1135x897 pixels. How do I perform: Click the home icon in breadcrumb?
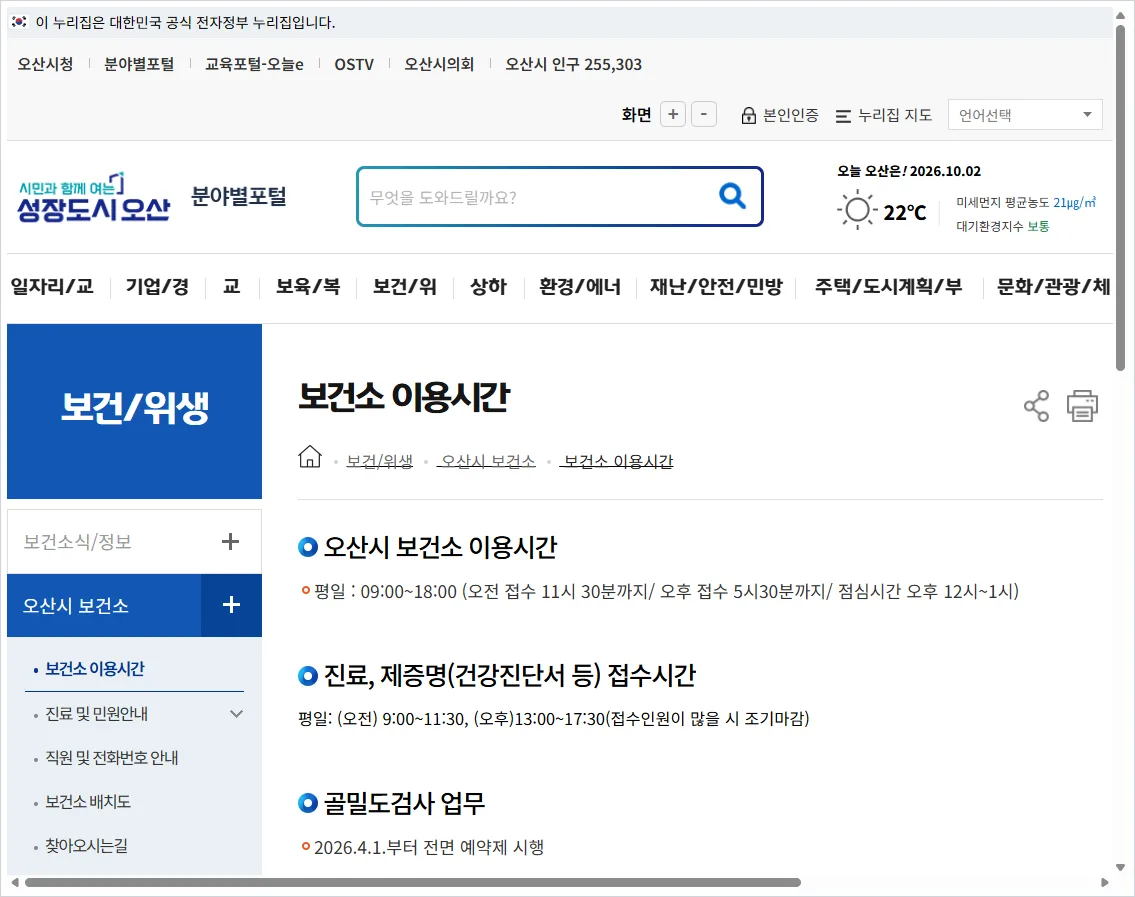point(310,457)
